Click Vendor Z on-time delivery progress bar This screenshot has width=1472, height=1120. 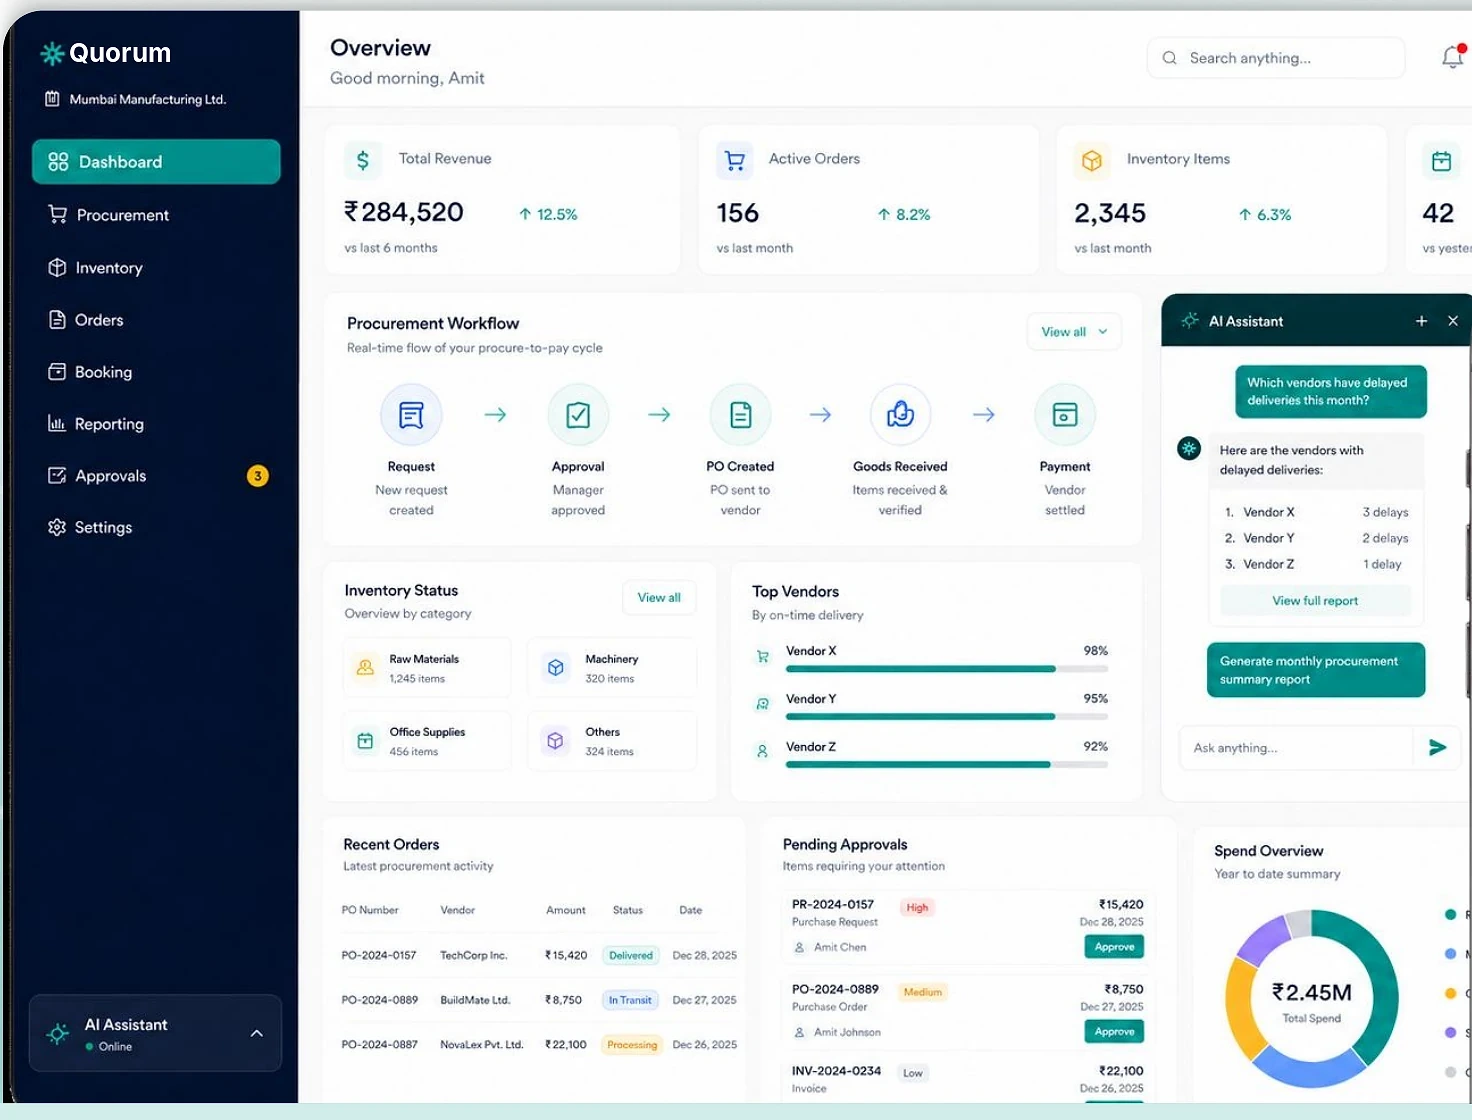(x=947, y=765)
